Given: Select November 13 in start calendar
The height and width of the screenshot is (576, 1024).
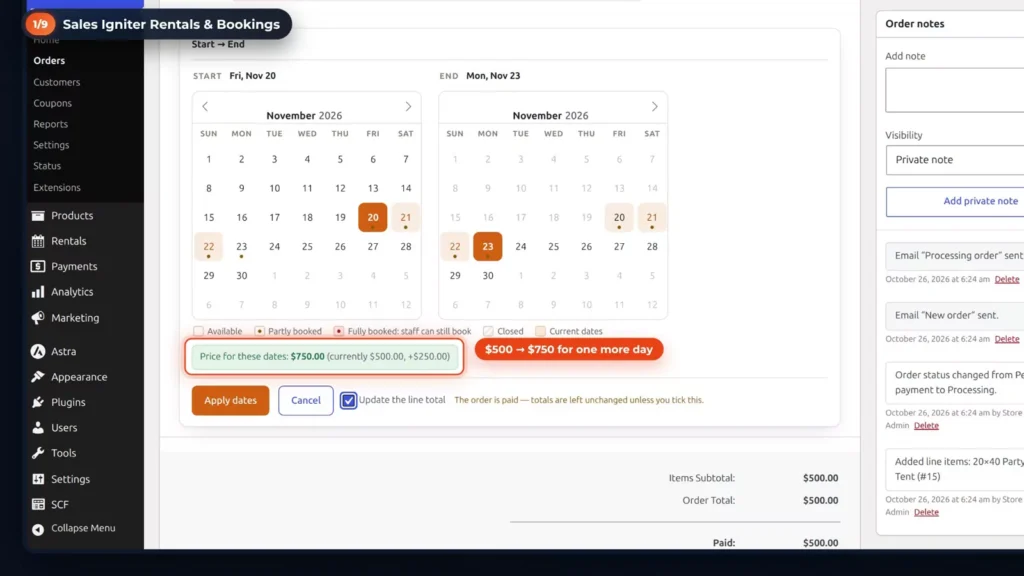Looking at the screenshot, I should 373,188.
